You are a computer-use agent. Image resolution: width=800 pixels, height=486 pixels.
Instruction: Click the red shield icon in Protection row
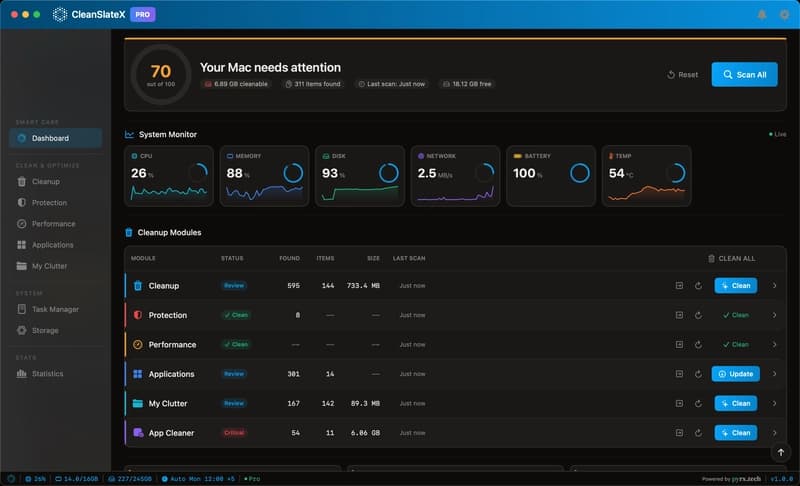click(138, 315)
